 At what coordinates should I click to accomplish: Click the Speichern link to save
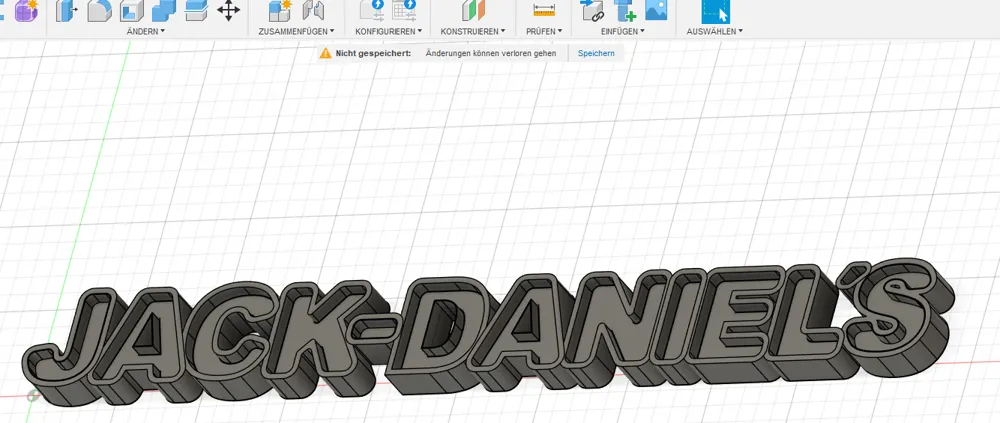596,54
